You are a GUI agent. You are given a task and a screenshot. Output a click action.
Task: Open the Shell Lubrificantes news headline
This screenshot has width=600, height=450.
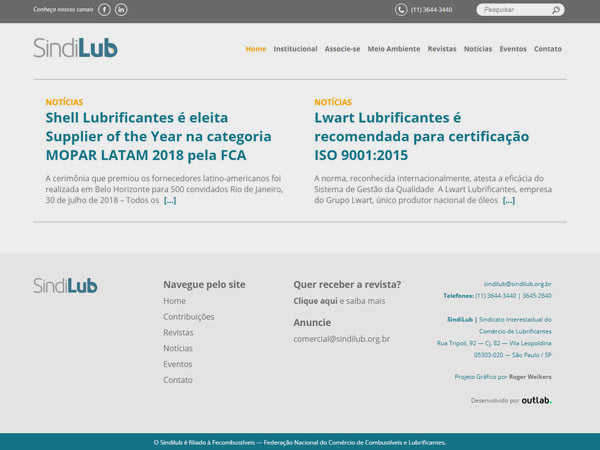point(158,136)
